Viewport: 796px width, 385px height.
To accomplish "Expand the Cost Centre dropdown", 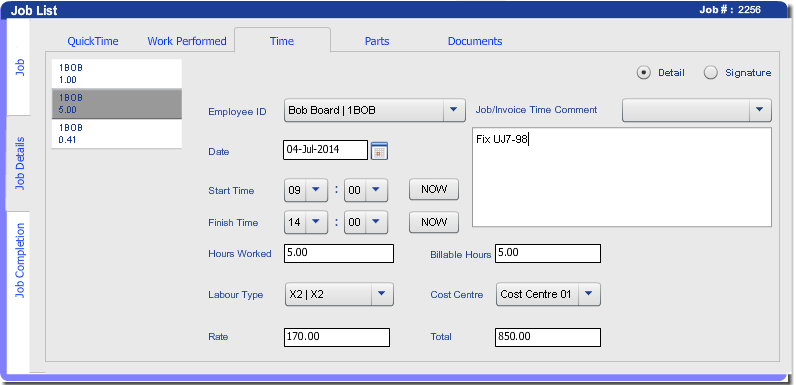I will click(548, 294).
